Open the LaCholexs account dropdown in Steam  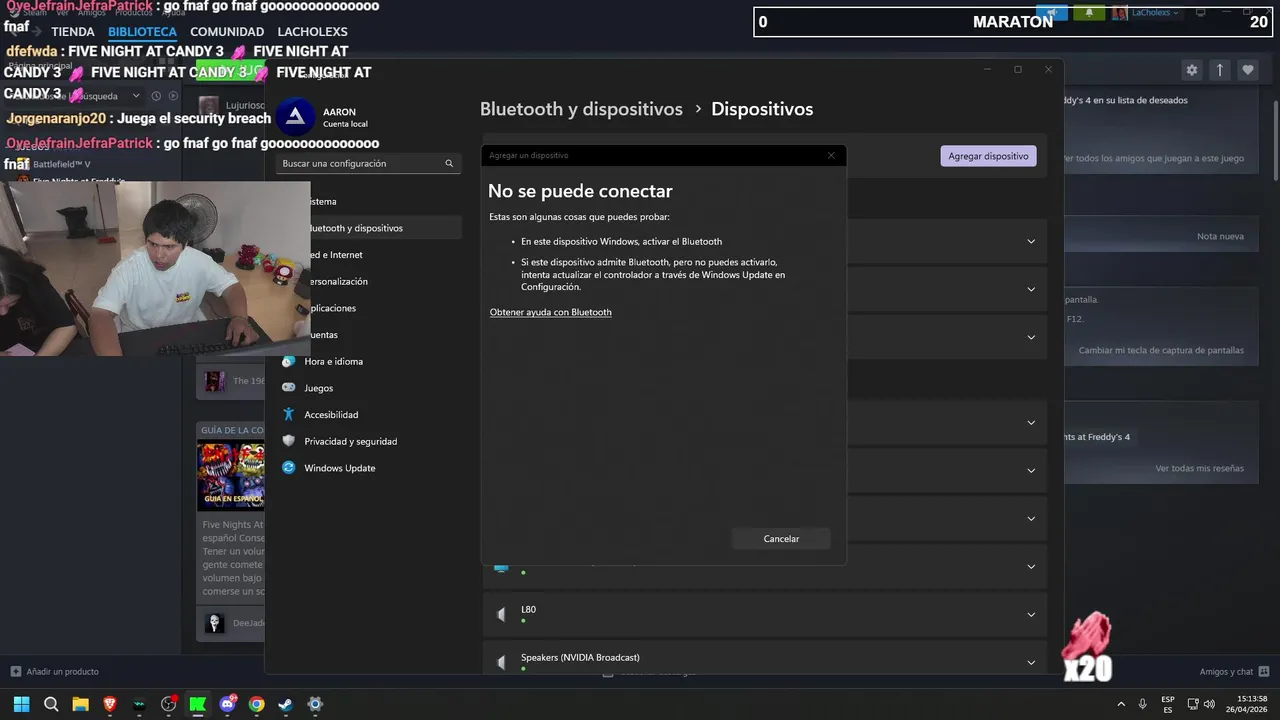point(1153,13)
